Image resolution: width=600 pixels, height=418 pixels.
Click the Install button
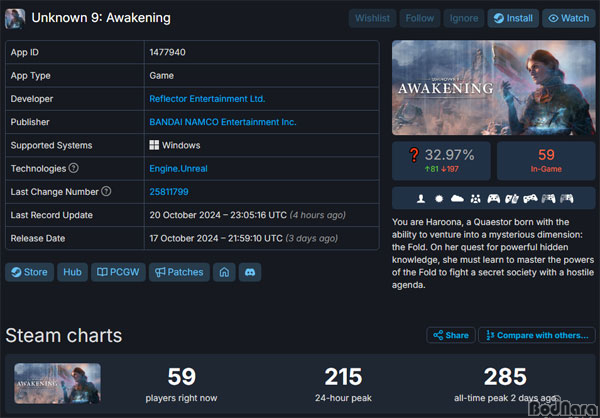[x=513, y=18]
